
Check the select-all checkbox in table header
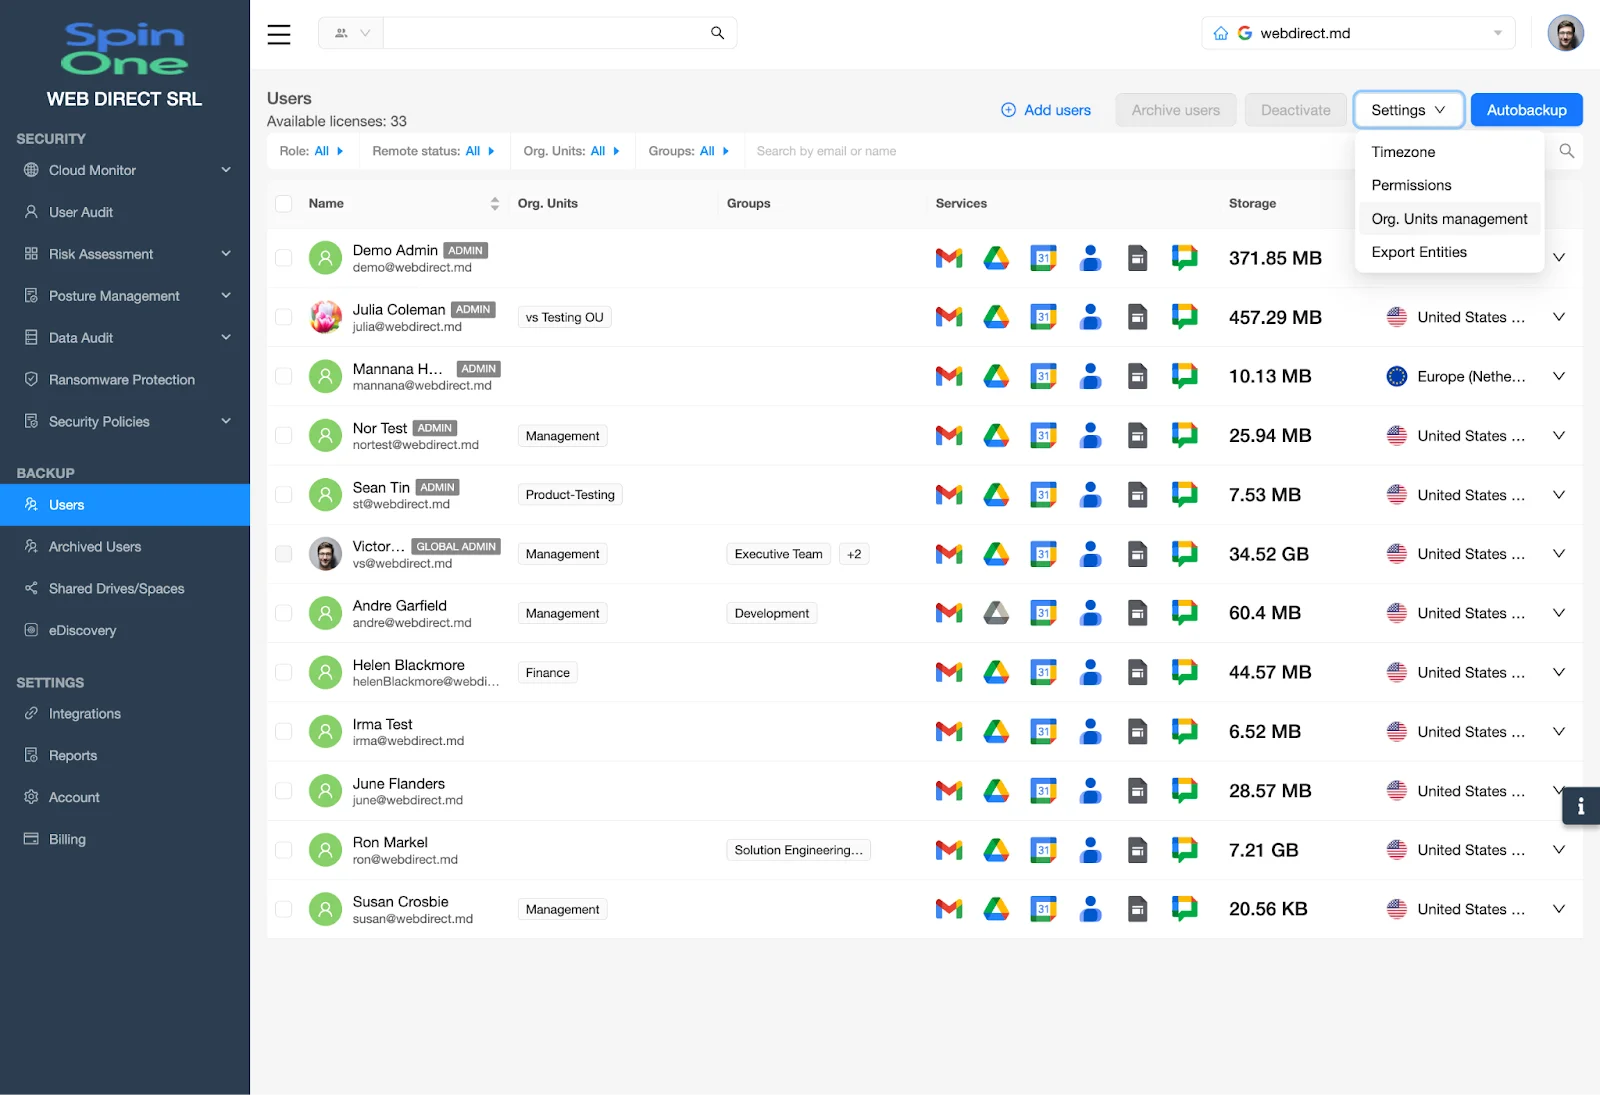pos(283,203)
